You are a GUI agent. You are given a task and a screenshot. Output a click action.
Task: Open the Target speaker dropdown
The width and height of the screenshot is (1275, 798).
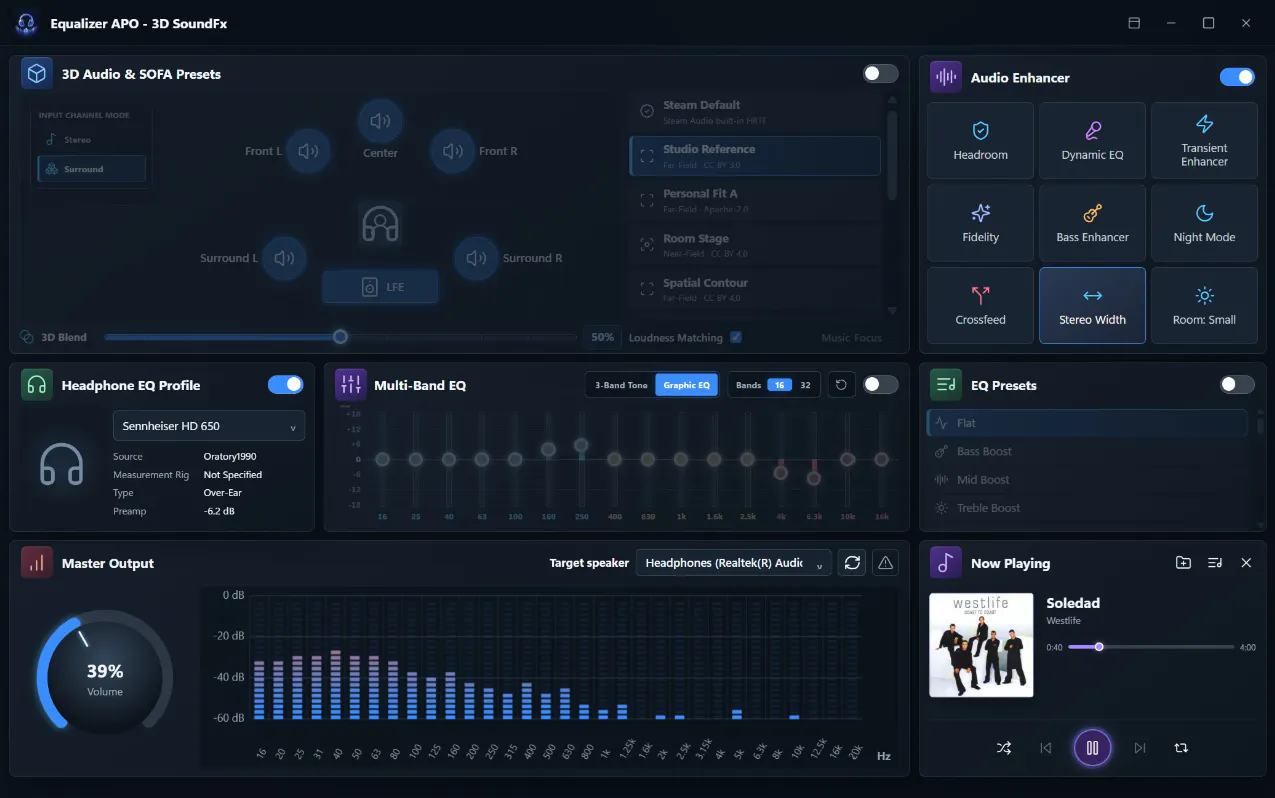(x=734, y=563)
